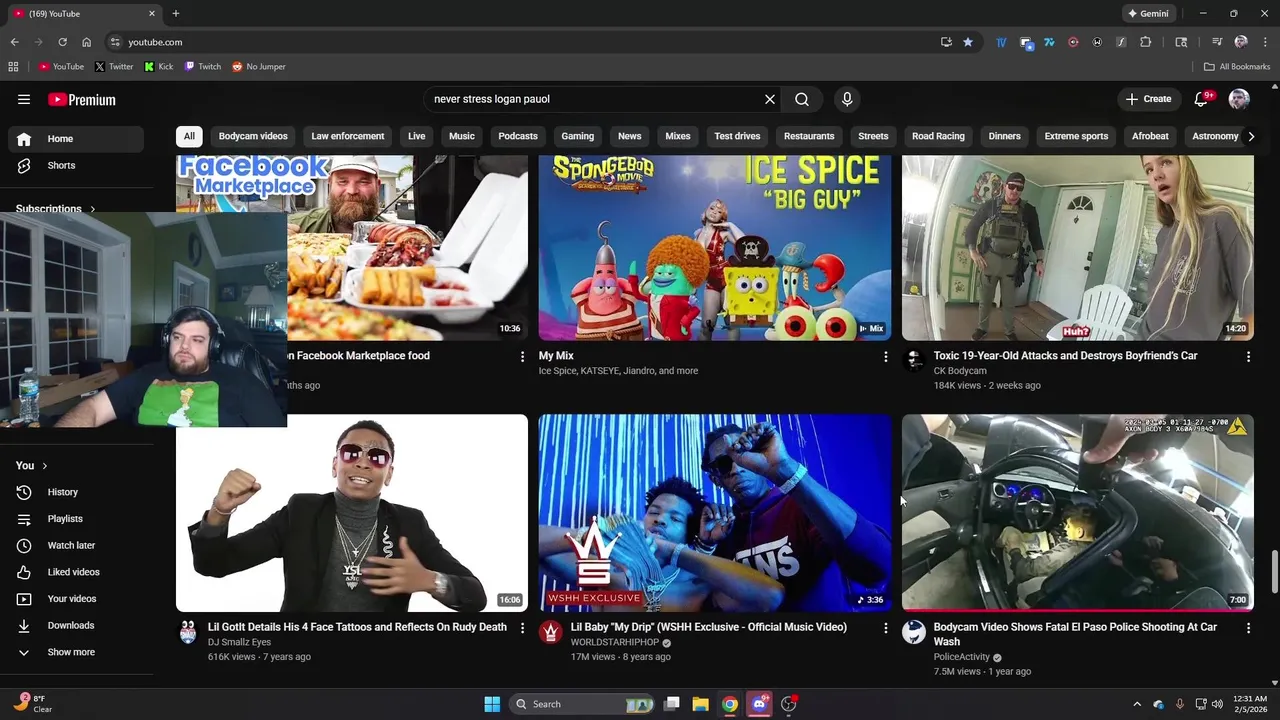Open the Windows Start menu

(492, 704)
